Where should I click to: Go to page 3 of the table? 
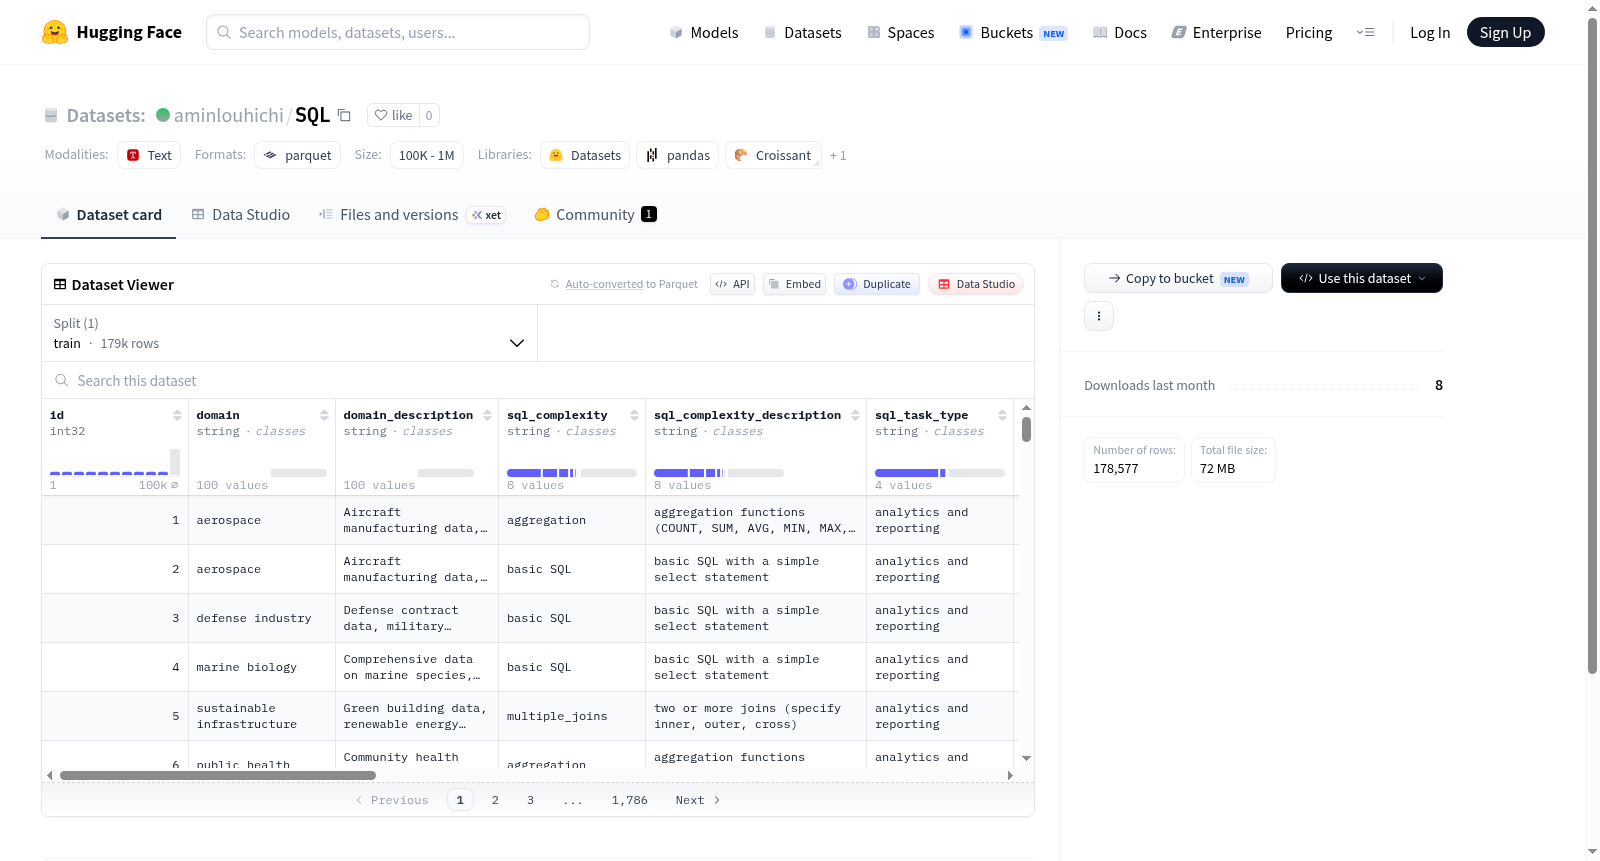pos(530,800)
